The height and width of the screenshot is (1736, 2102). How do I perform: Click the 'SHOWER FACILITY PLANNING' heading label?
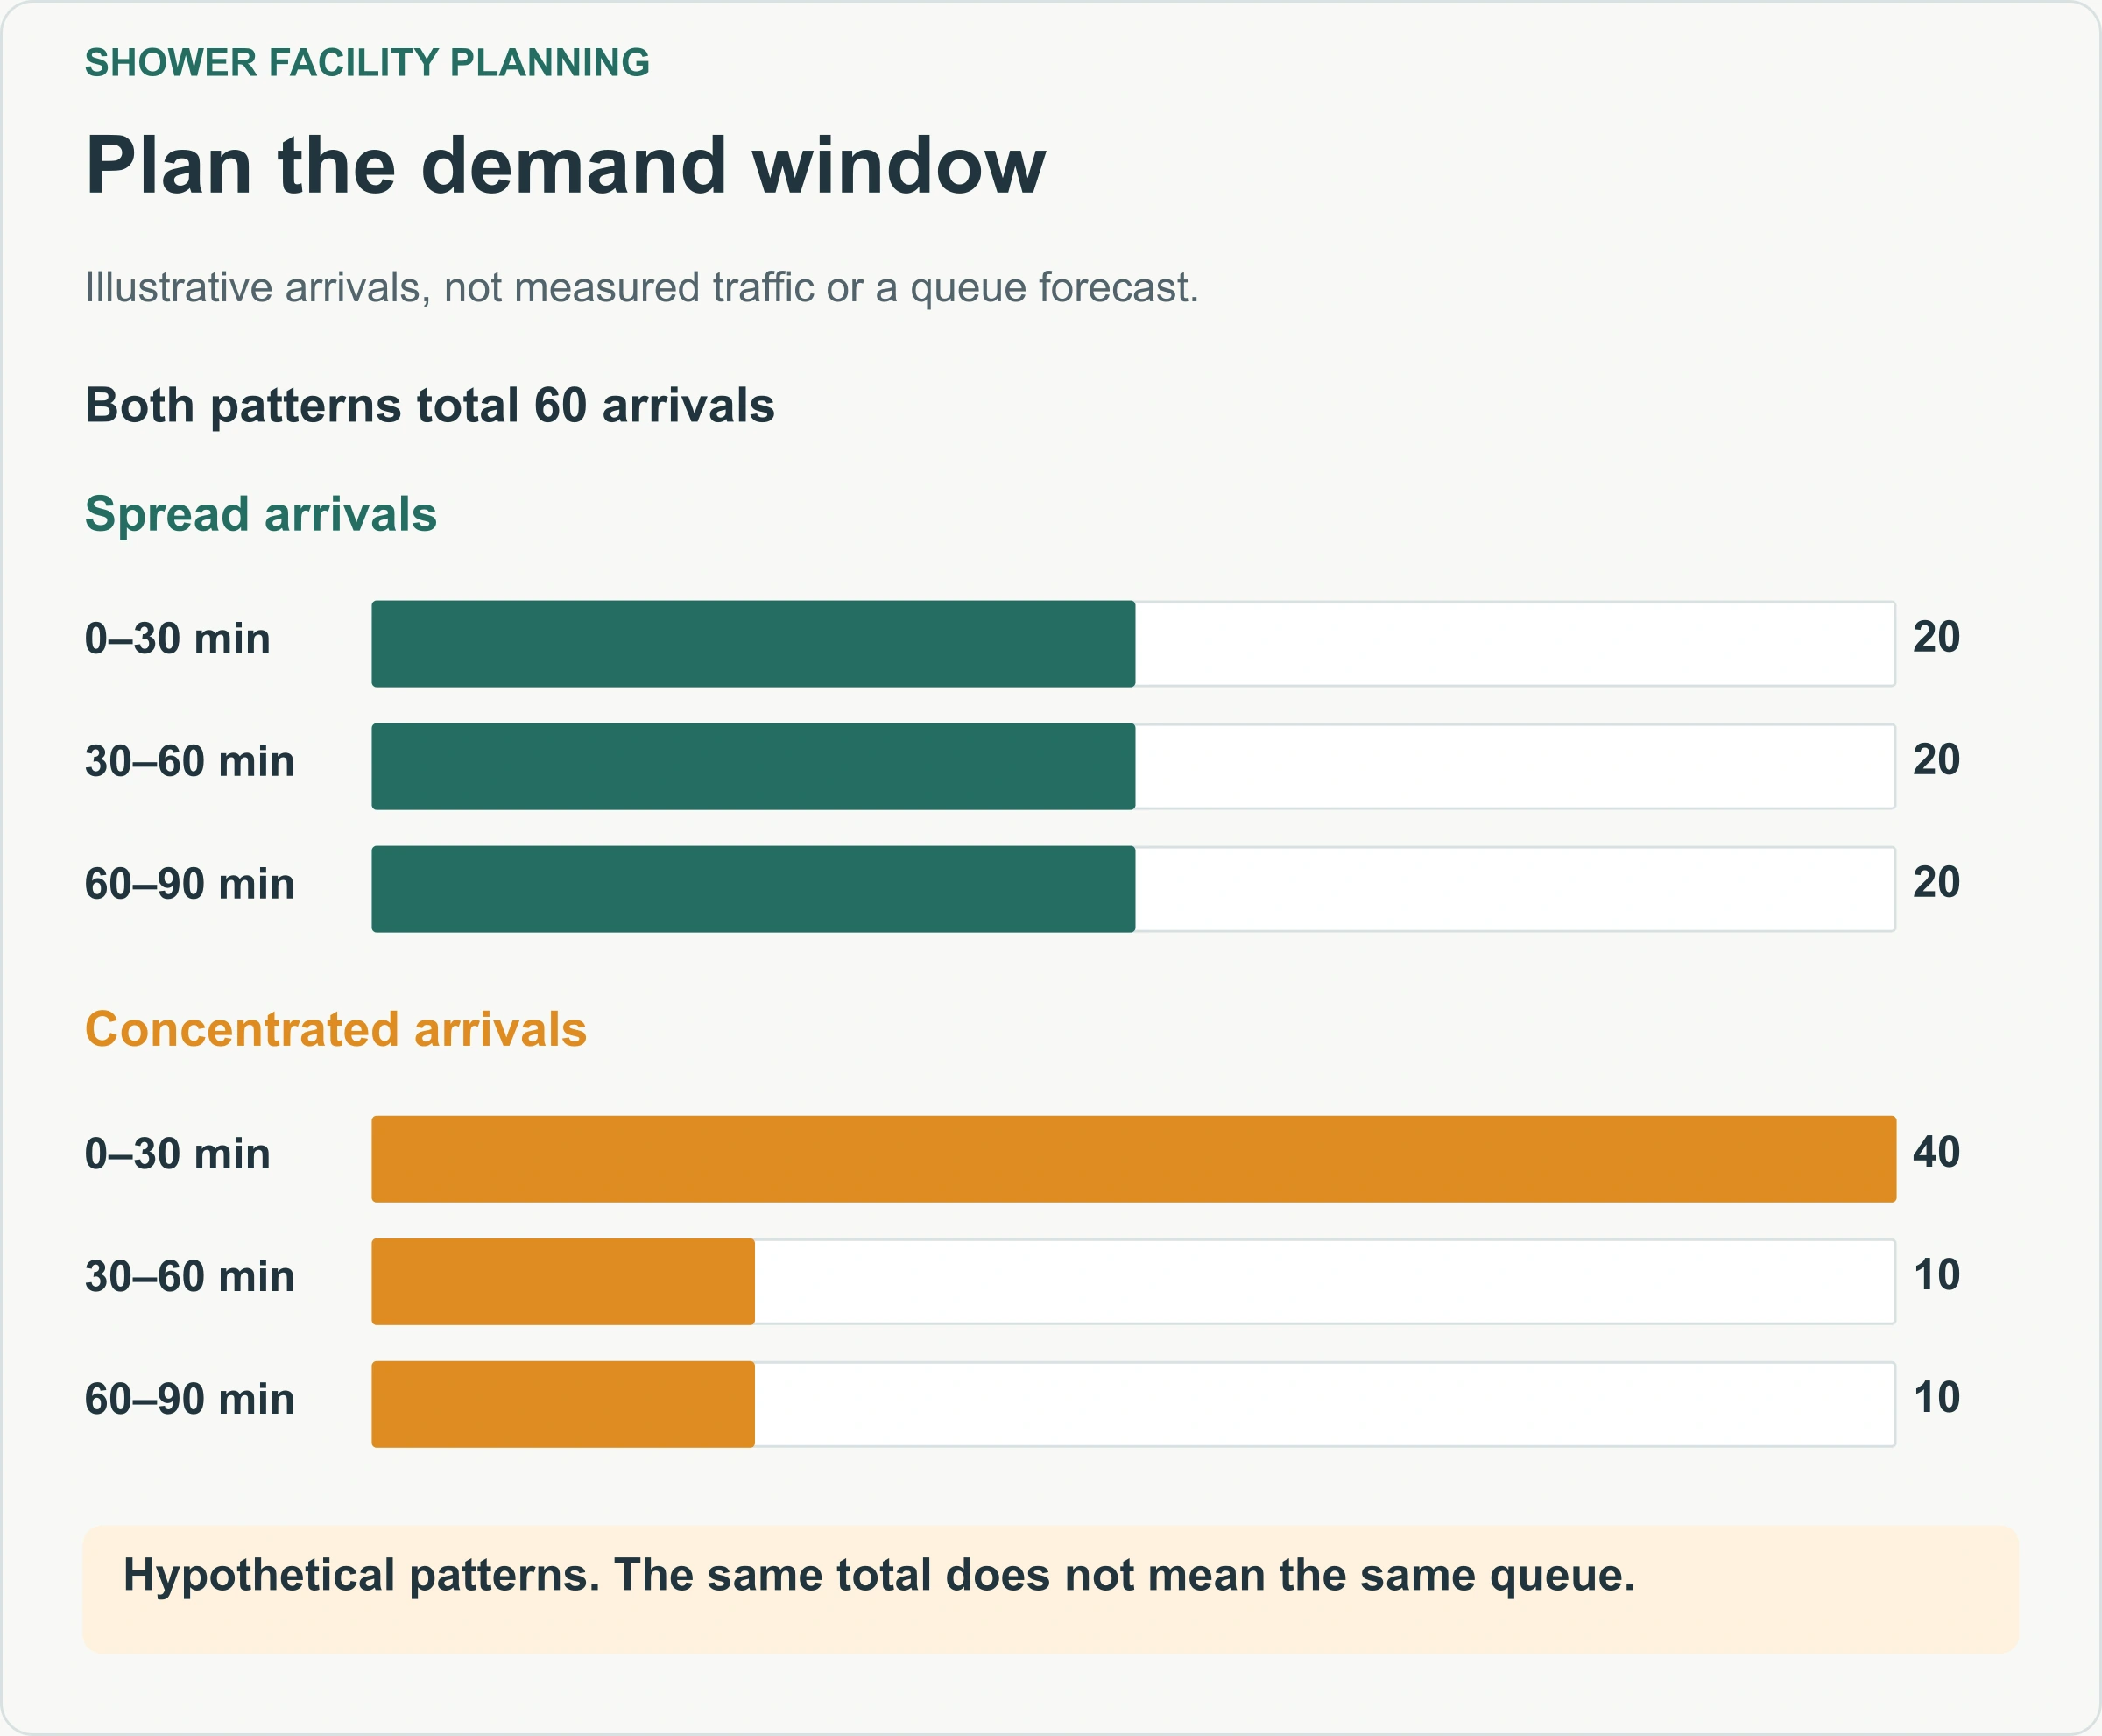[x=367, y=62]
